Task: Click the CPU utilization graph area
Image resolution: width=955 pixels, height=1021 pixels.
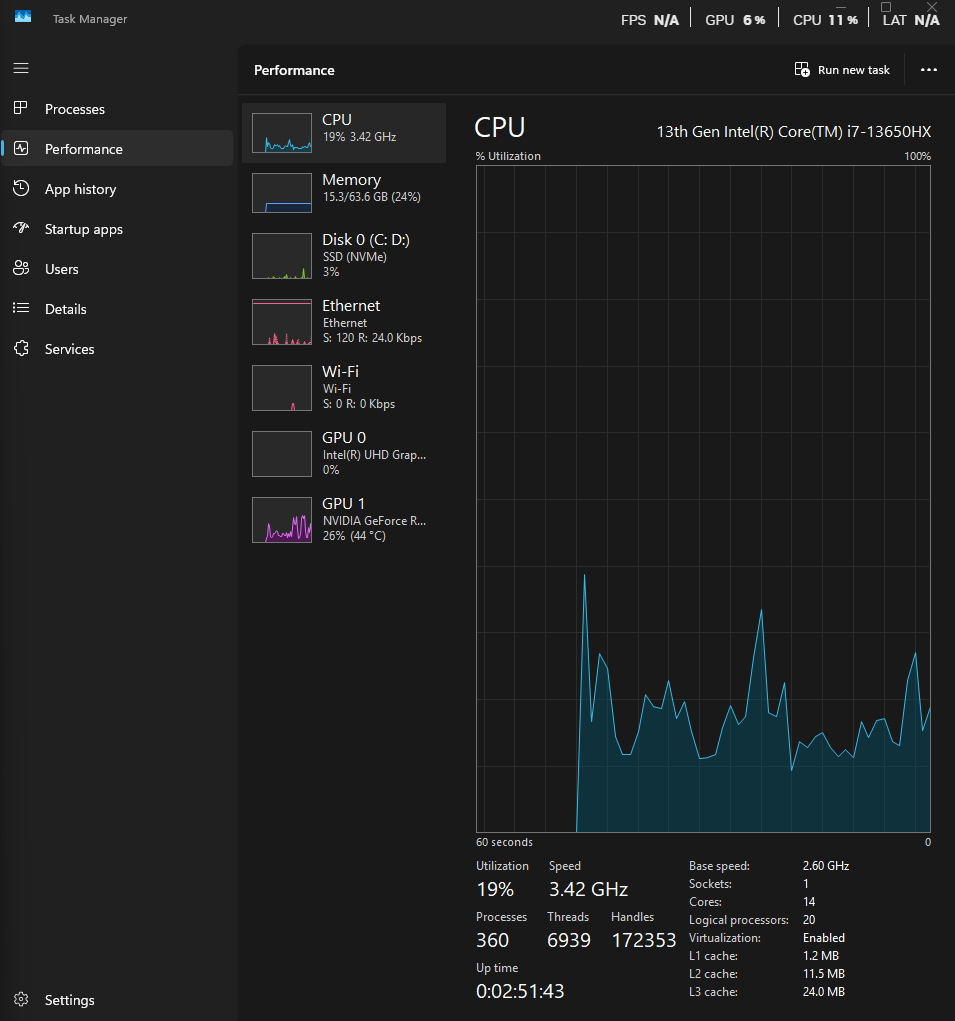Action: coord(703,499)
